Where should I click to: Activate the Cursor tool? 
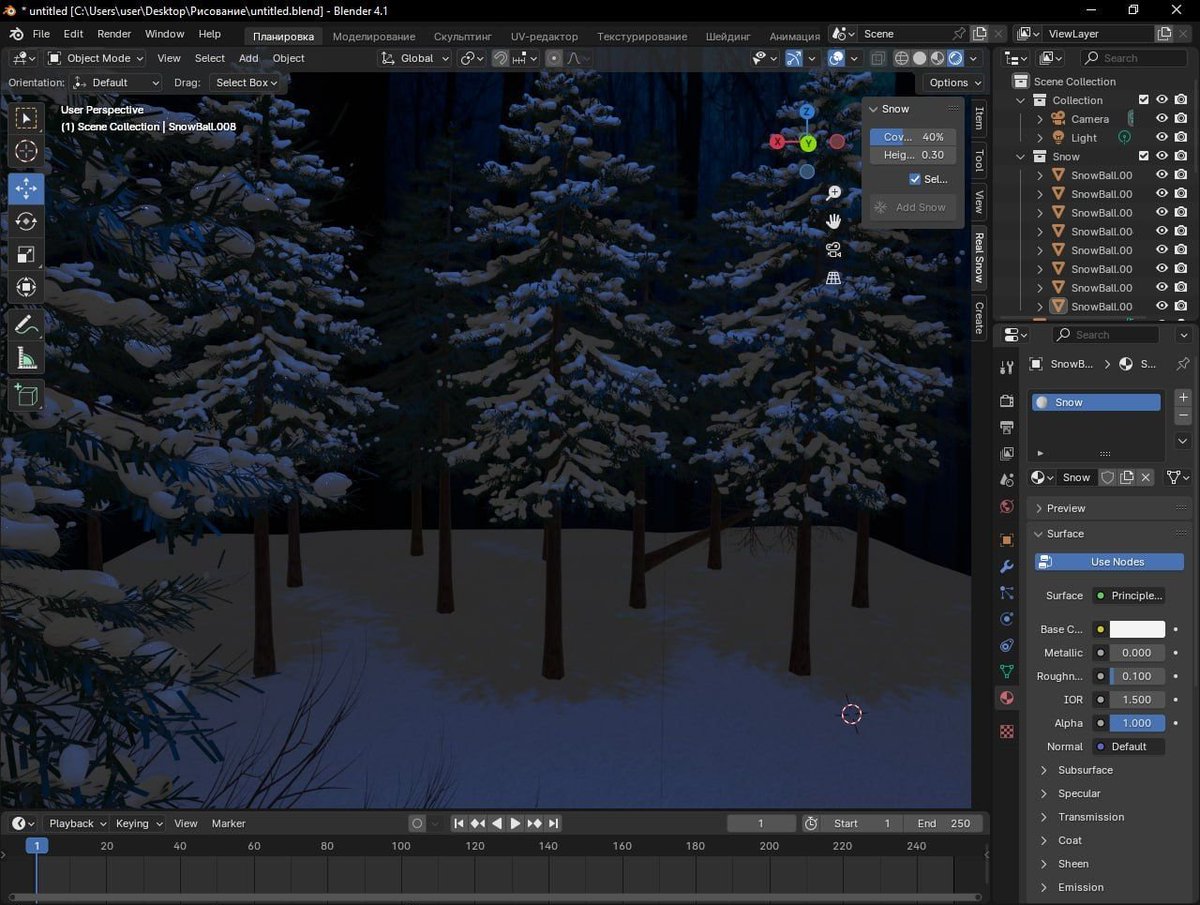pos(26,152)
